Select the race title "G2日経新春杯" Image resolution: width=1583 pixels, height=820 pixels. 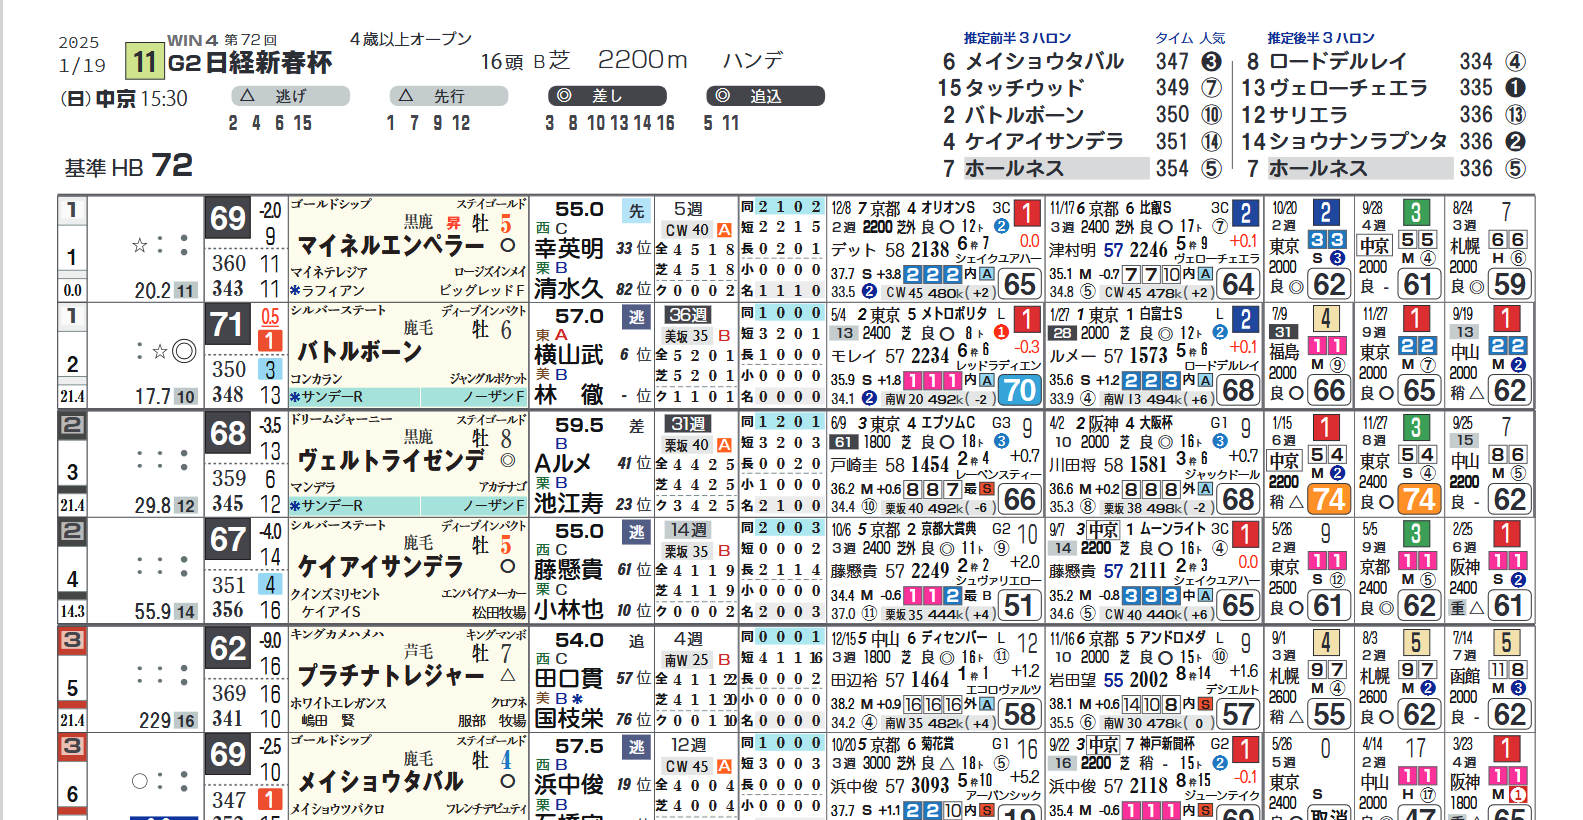(x=250, y=64)
